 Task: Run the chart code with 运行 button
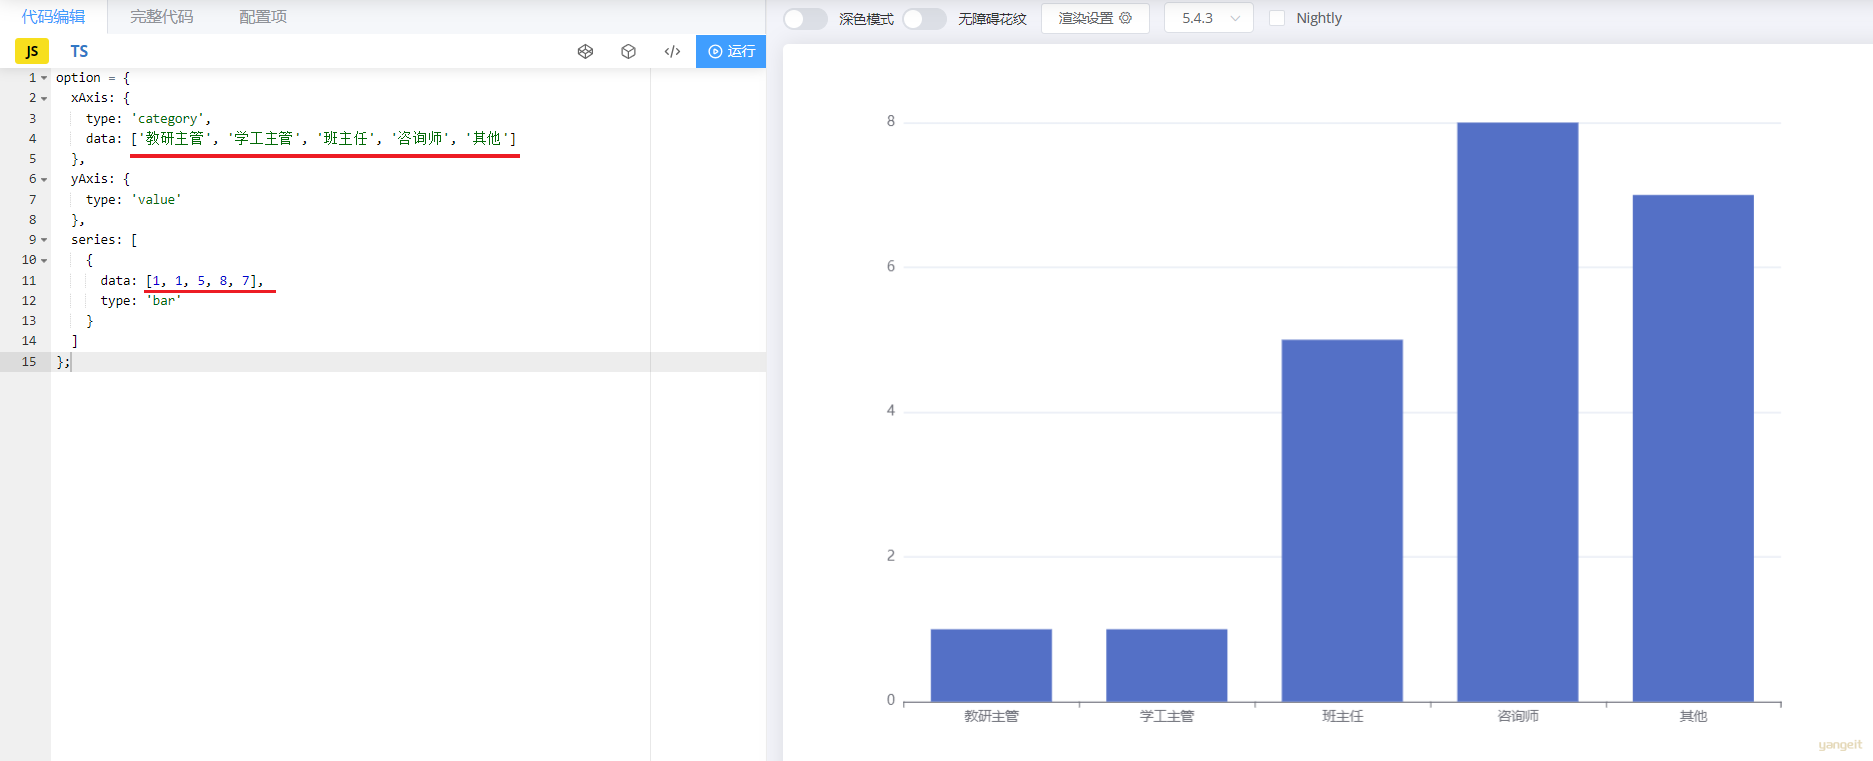click(x=731, y=51)
